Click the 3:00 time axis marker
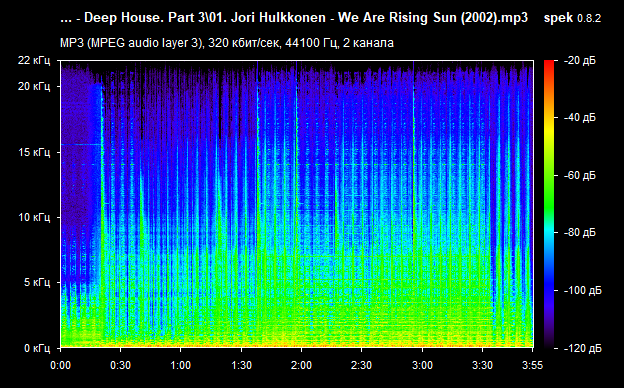The height and width of the screenshot is (388, 624). (422, 365)
